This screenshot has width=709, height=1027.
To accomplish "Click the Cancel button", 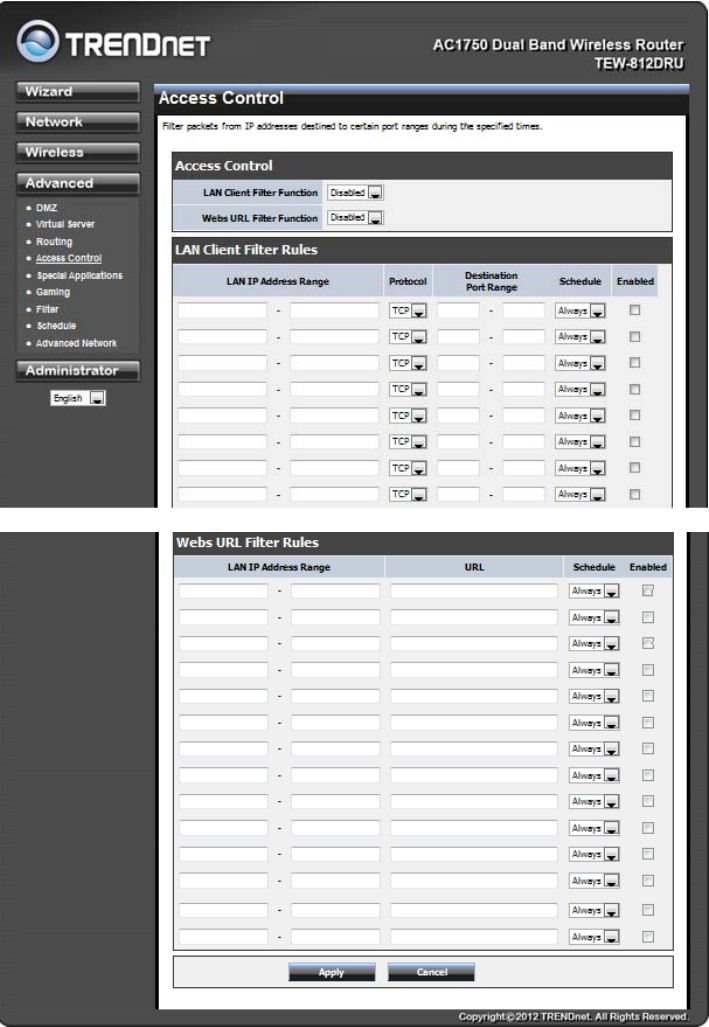I will [431, 972].
